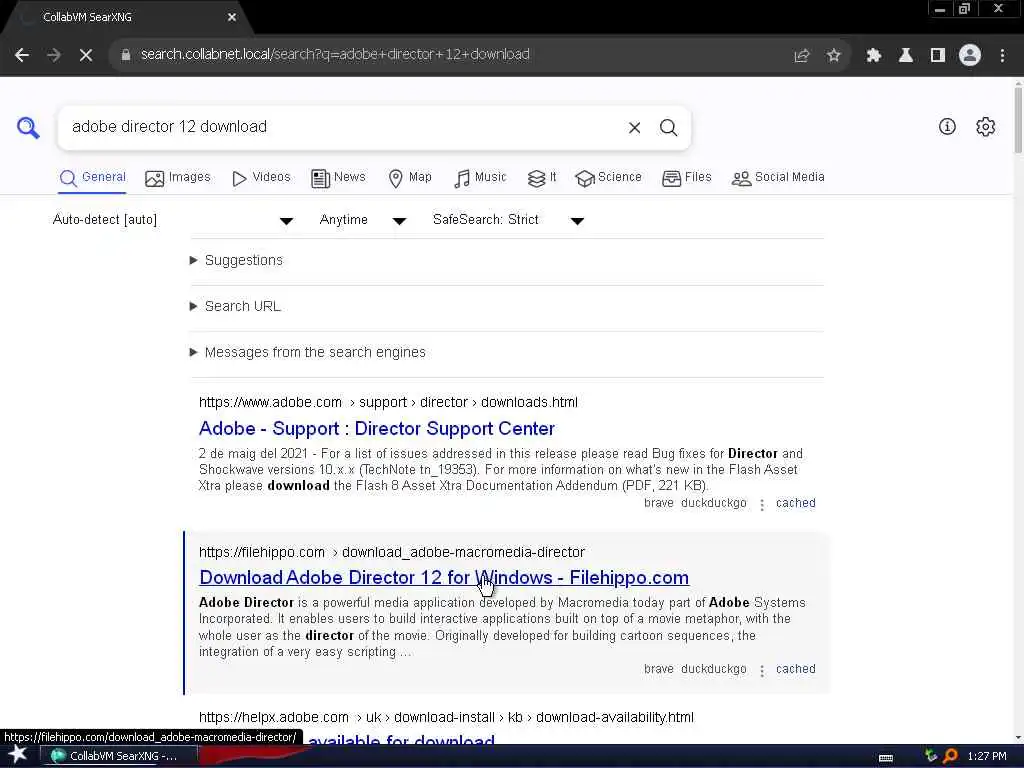The height and width of the screenshot is (768, 1024).
Task: Click the orange search tray icon
Action: tap(950, 756)
